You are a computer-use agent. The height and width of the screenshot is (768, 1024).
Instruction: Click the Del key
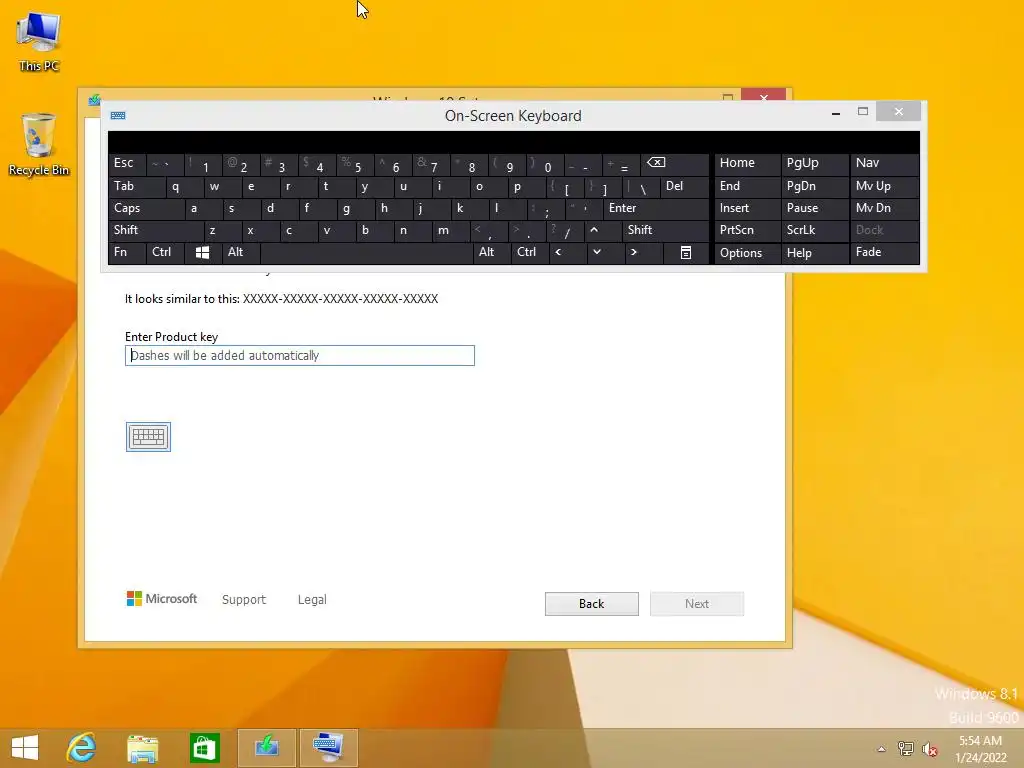pos(684,186)
